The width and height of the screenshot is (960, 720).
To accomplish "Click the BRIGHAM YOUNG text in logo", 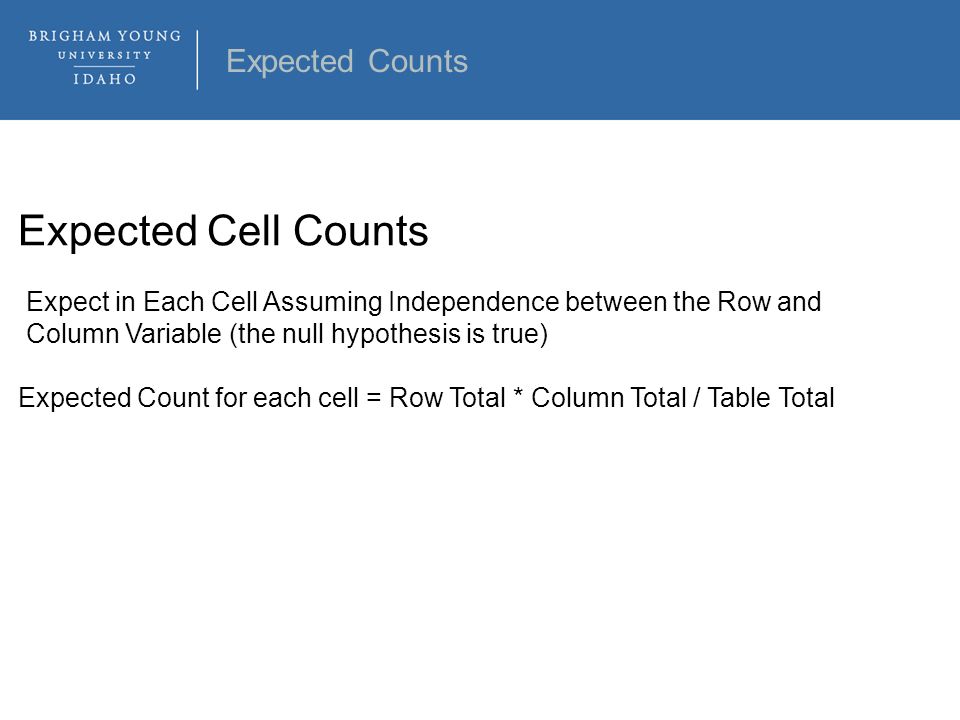I will [x=105, y=36].
